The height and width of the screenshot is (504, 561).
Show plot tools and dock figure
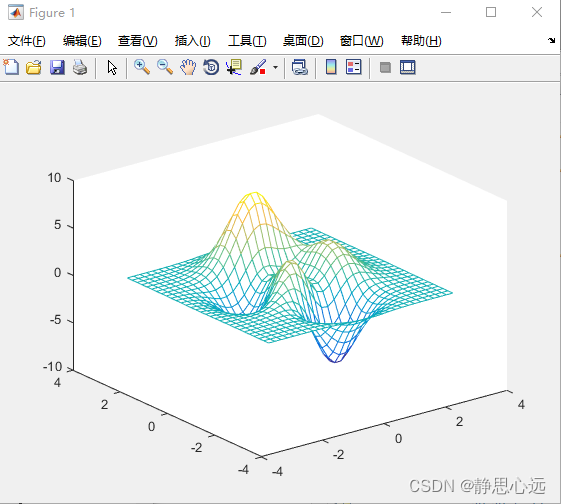click(408, 67)
